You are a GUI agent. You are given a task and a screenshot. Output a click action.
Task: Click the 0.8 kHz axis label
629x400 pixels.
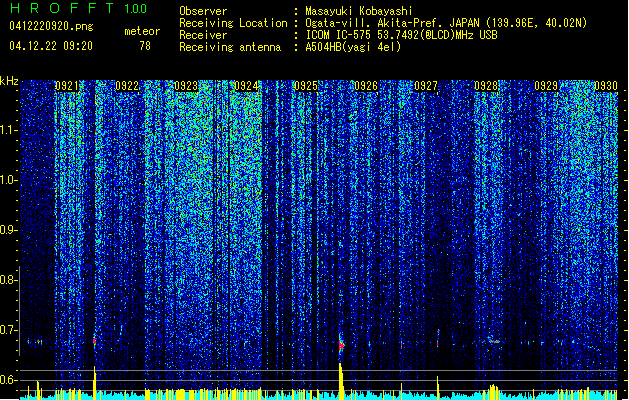[8, 280]
